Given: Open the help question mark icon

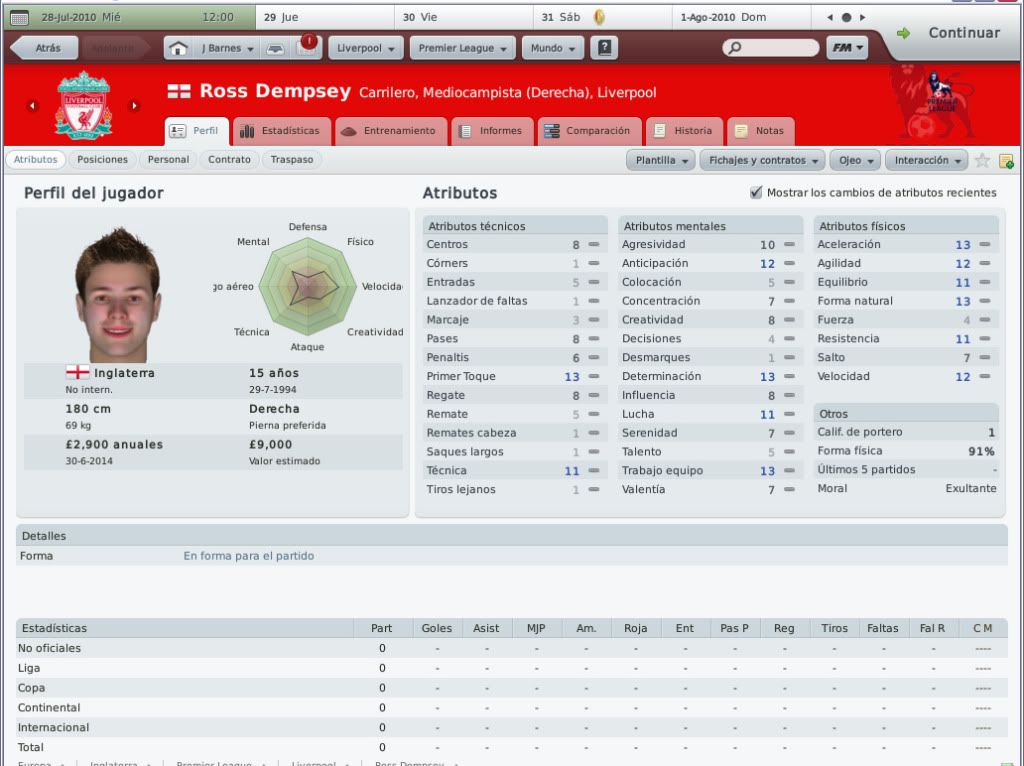Looking at the screenshot, I should click(x=604, y=48).
